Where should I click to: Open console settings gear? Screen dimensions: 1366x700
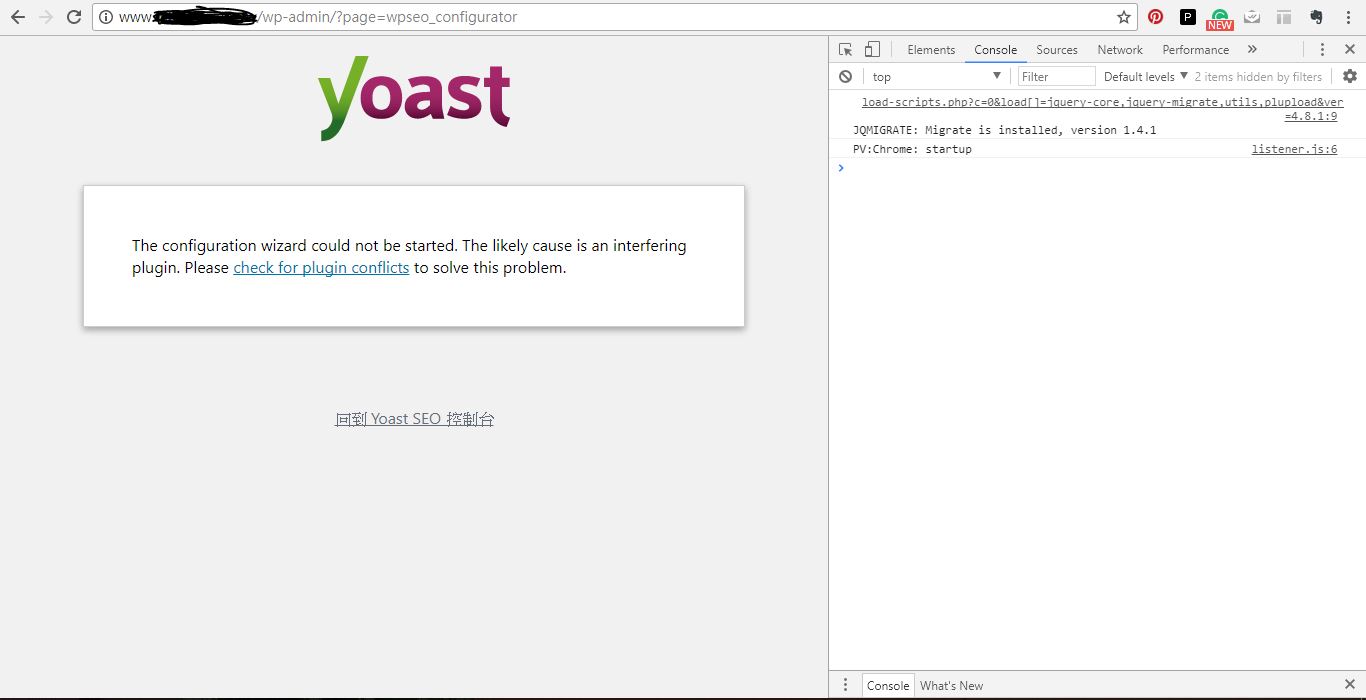(x=1349, y=76)
